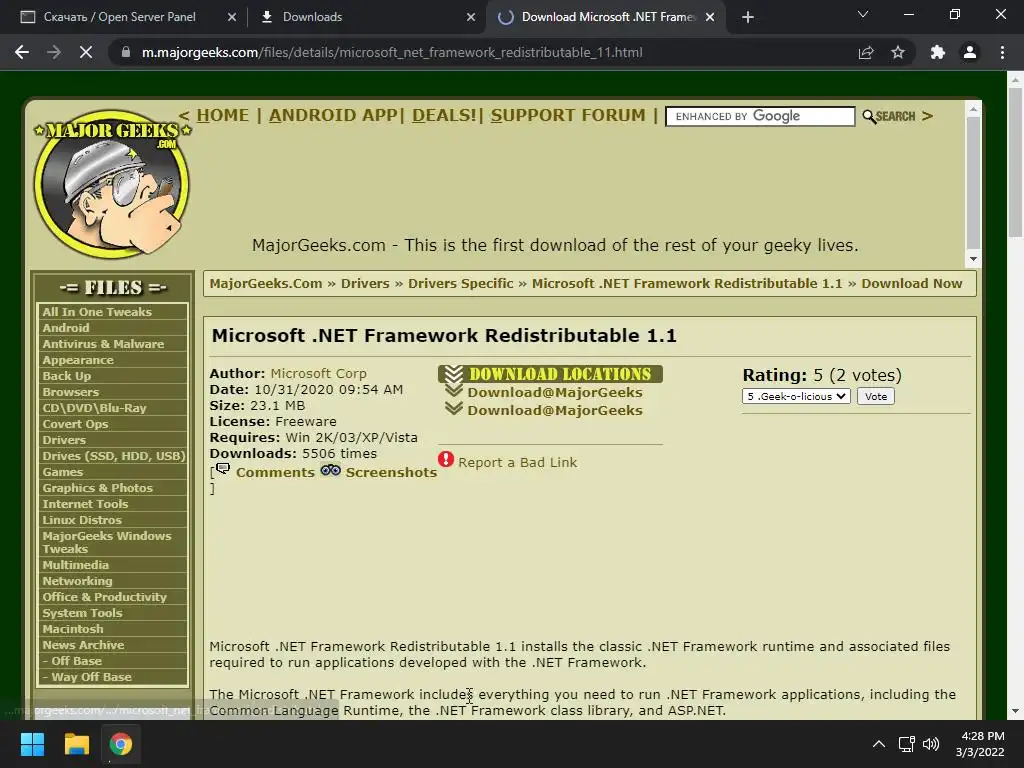Viewport: 1024px width, 768px height.
Task: Click the second Download@MajorGeeks link
Action: (555, 411)
